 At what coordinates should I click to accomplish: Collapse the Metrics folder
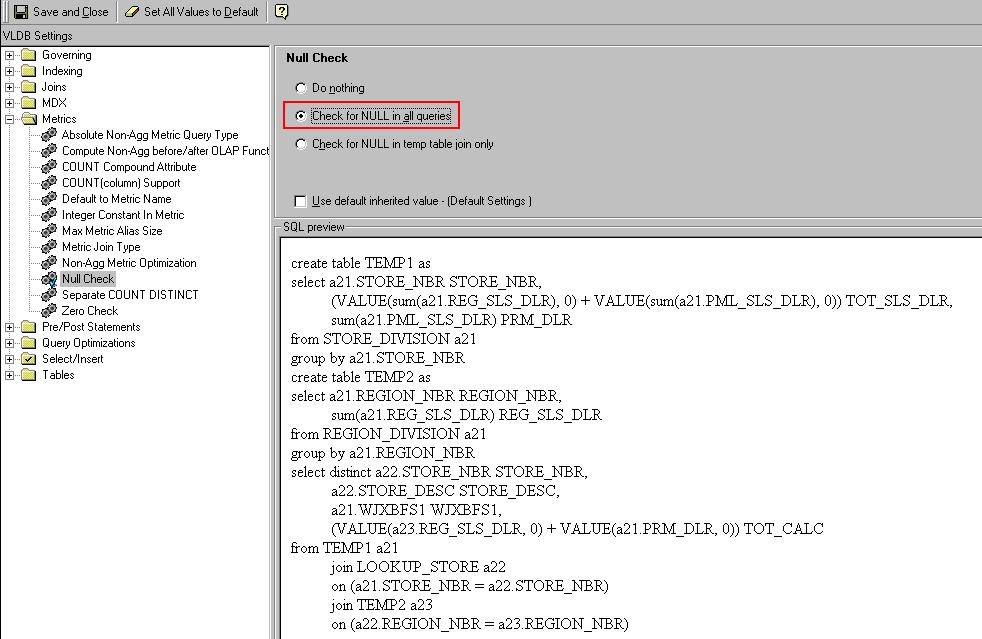point(10,118)
